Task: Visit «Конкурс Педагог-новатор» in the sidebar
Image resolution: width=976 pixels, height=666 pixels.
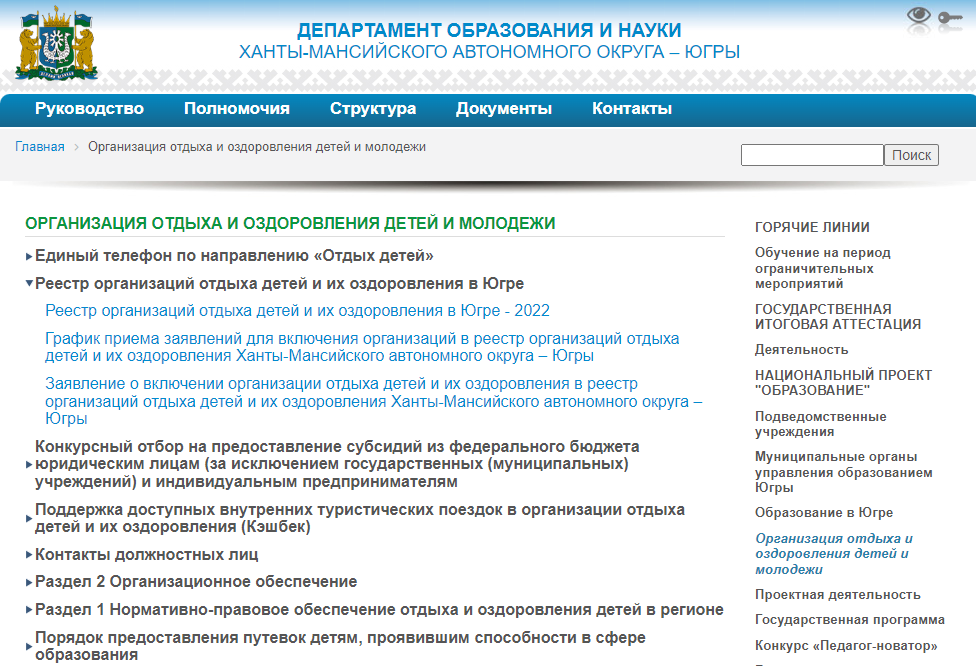Action: click(846, 646)
